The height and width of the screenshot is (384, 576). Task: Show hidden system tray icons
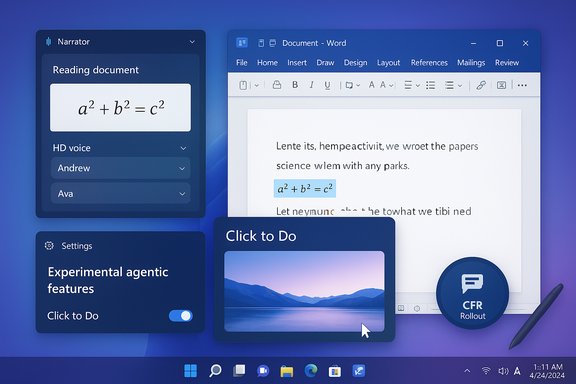click(x=467, y=371)
